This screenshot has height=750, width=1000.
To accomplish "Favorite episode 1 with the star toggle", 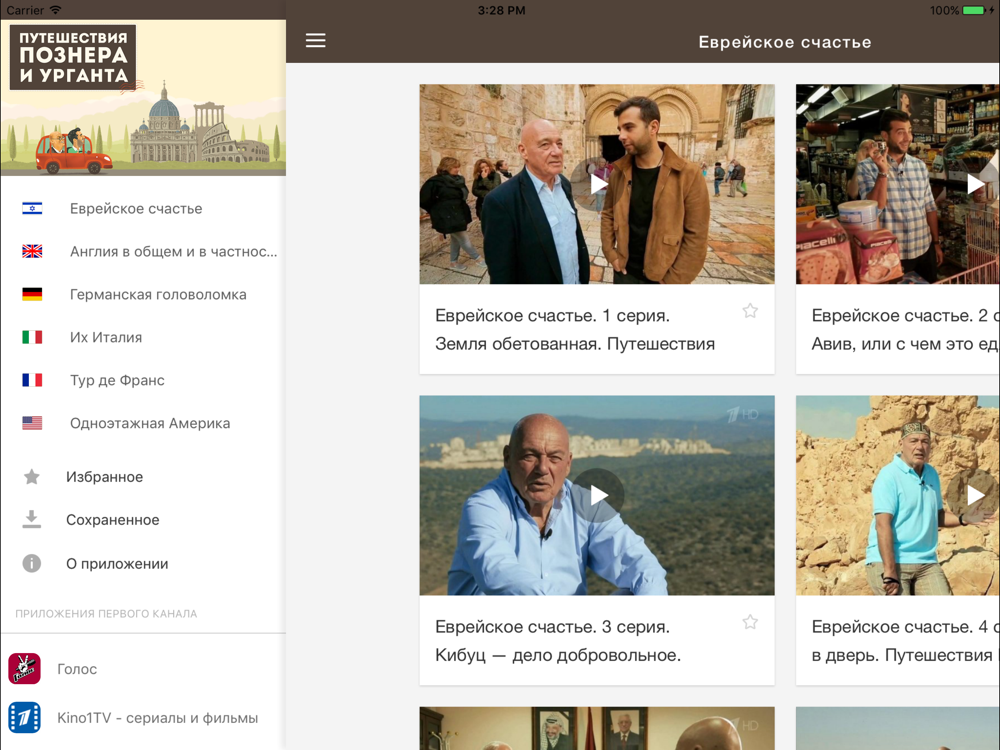I will [750, 311].
